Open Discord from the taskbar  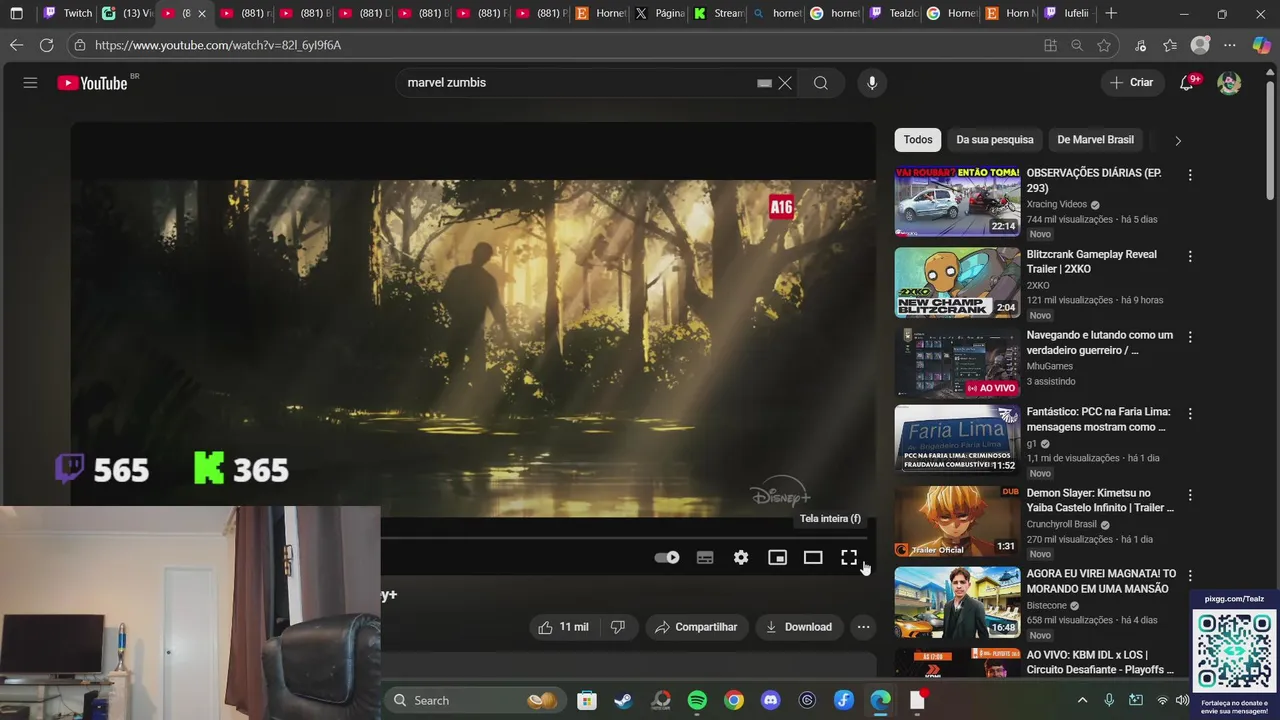pyautogui.click(x=770, y=700)
